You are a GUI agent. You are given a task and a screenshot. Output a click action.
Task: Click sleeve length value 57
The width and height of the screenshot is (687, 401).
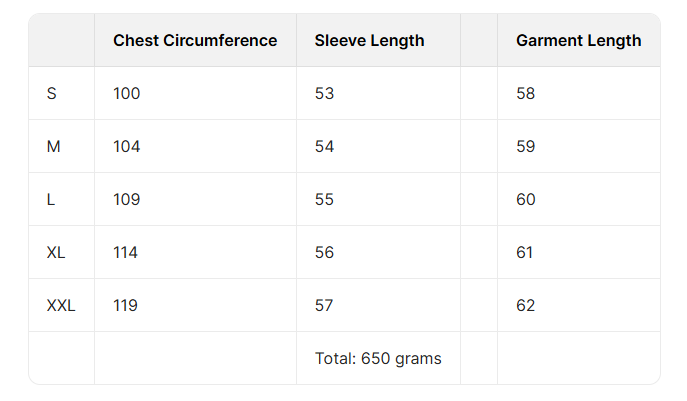(x=324, y=306)
